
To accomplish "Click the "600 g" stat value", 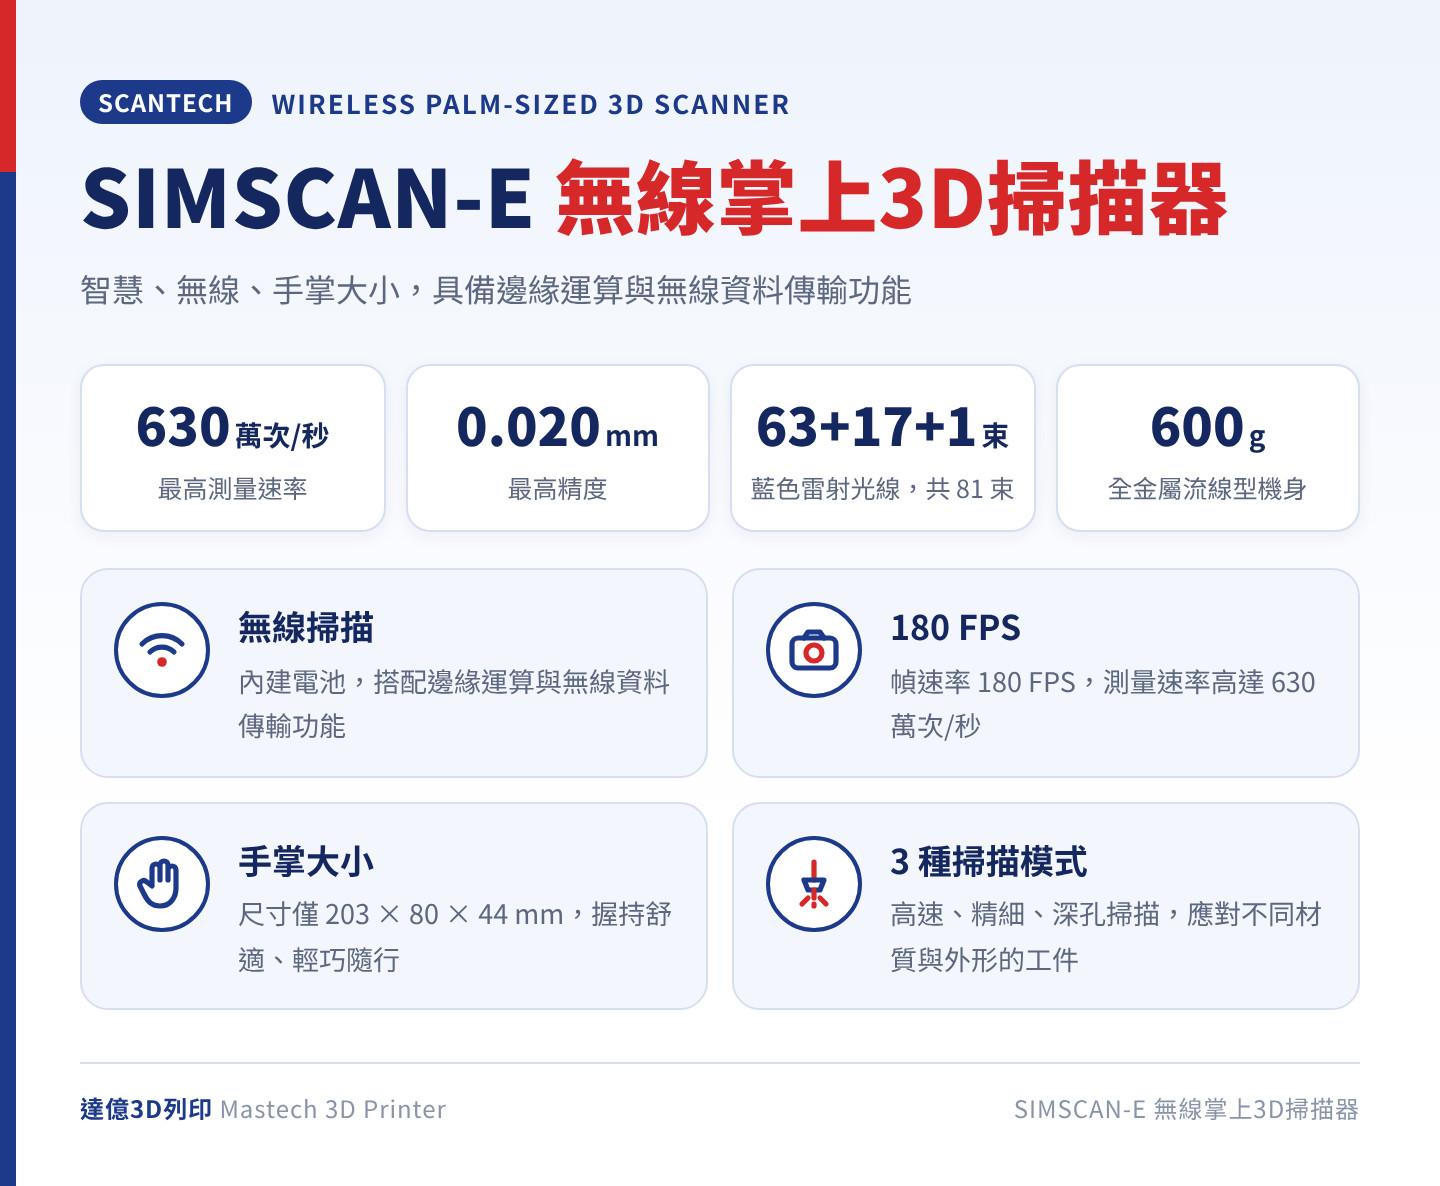I will [1208, 427].
